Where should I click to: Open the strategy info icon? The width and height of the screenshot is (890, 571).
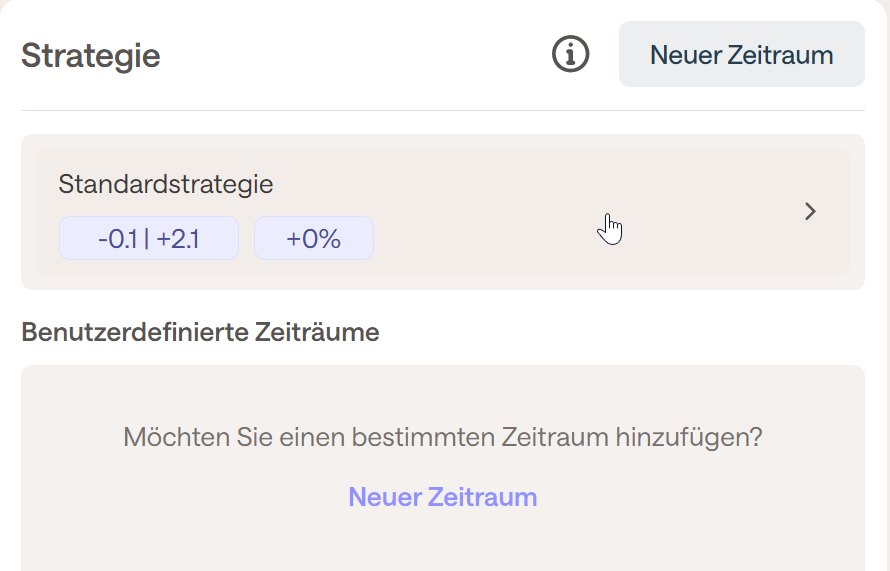click(571, 54)
